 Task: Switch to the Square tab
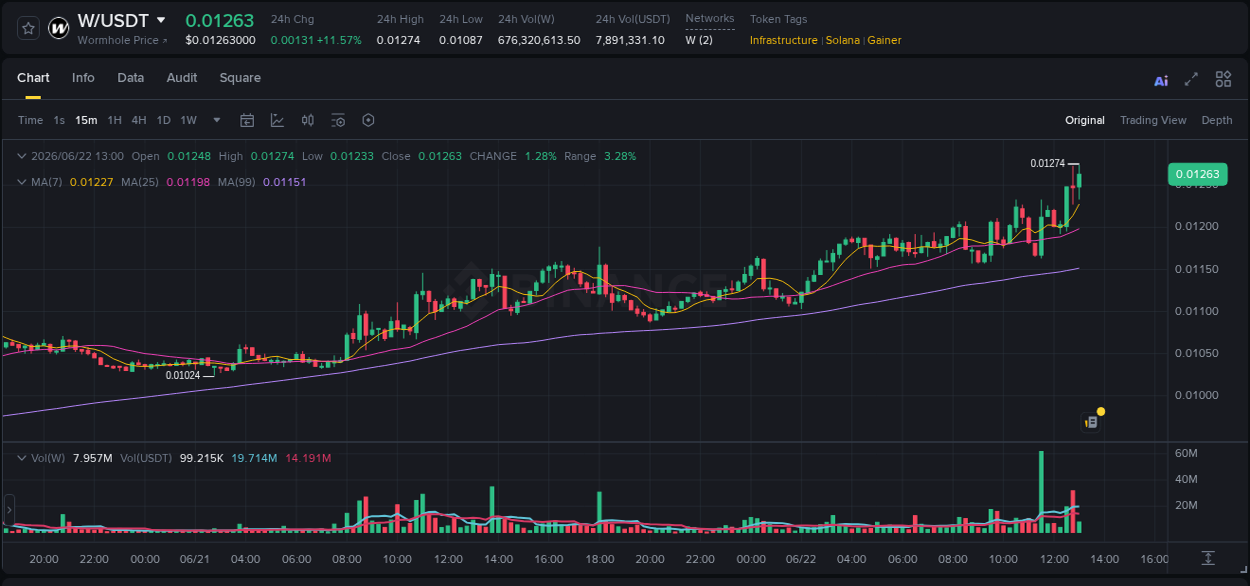tap(240, 78)
